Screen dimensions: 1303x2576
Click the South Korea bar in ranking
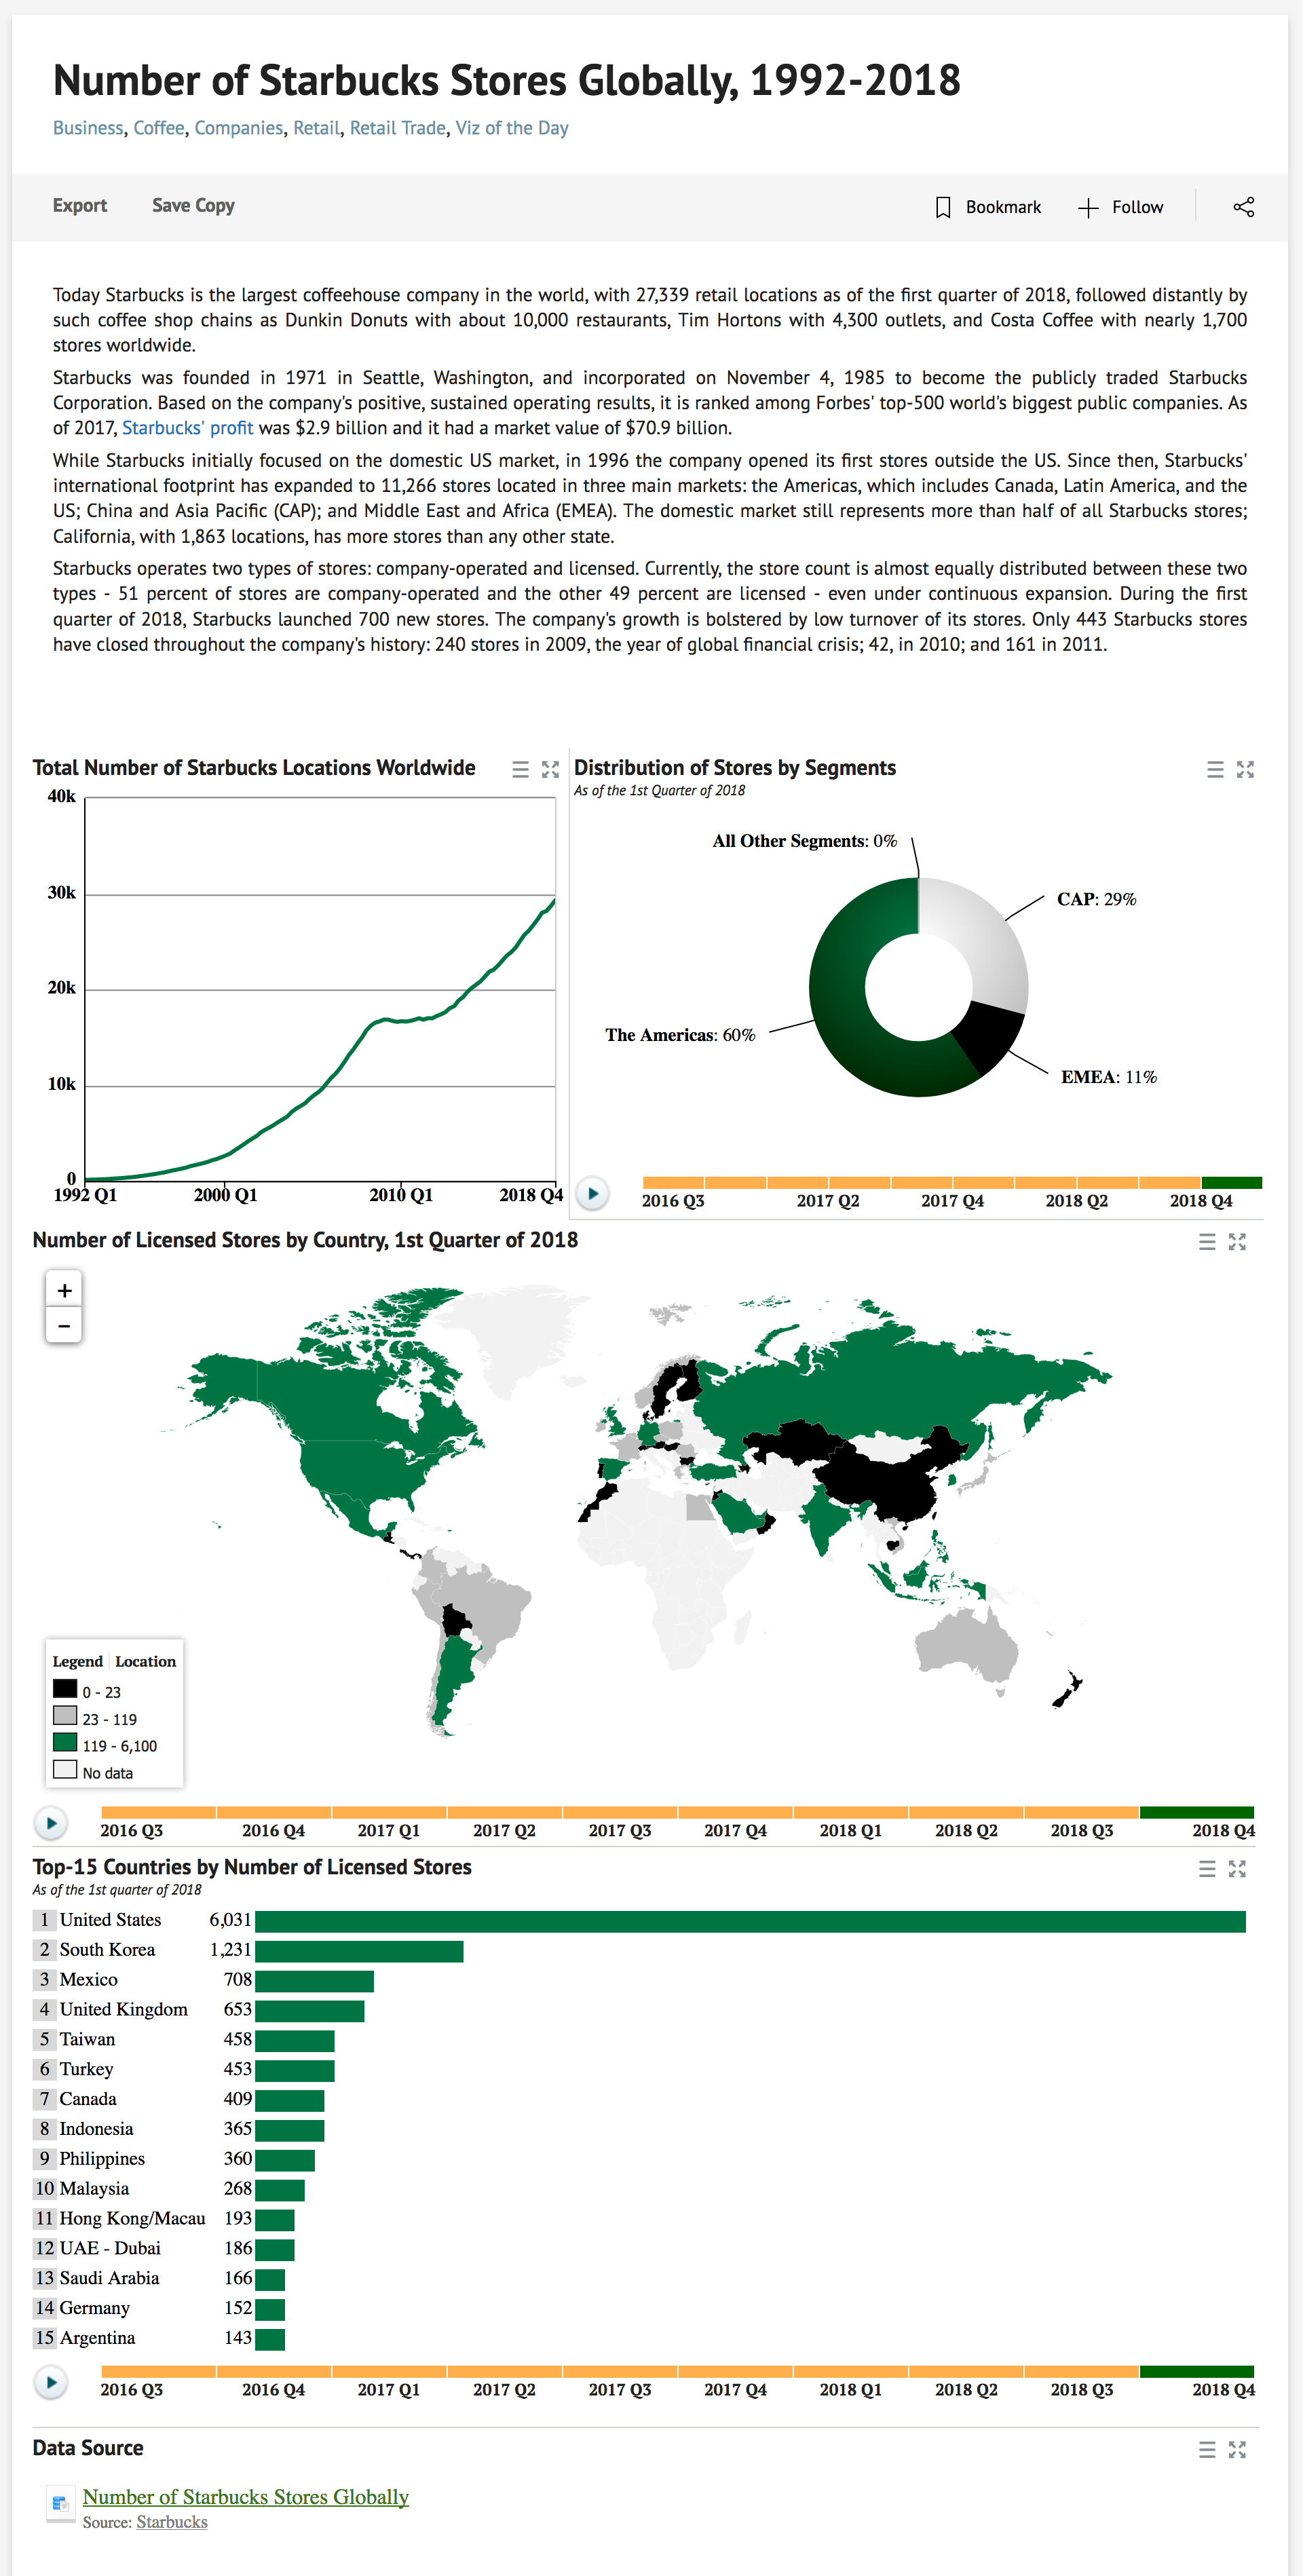click(359, 1952)
